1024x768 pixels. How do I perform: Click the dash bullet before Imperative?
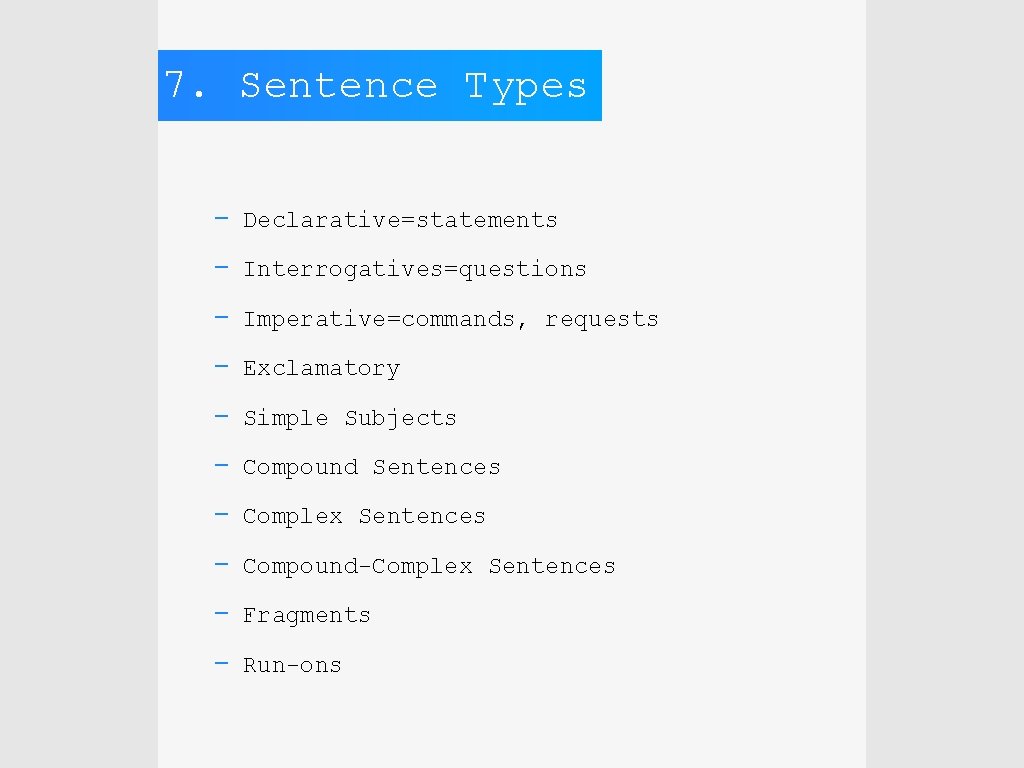pos(221,317)
